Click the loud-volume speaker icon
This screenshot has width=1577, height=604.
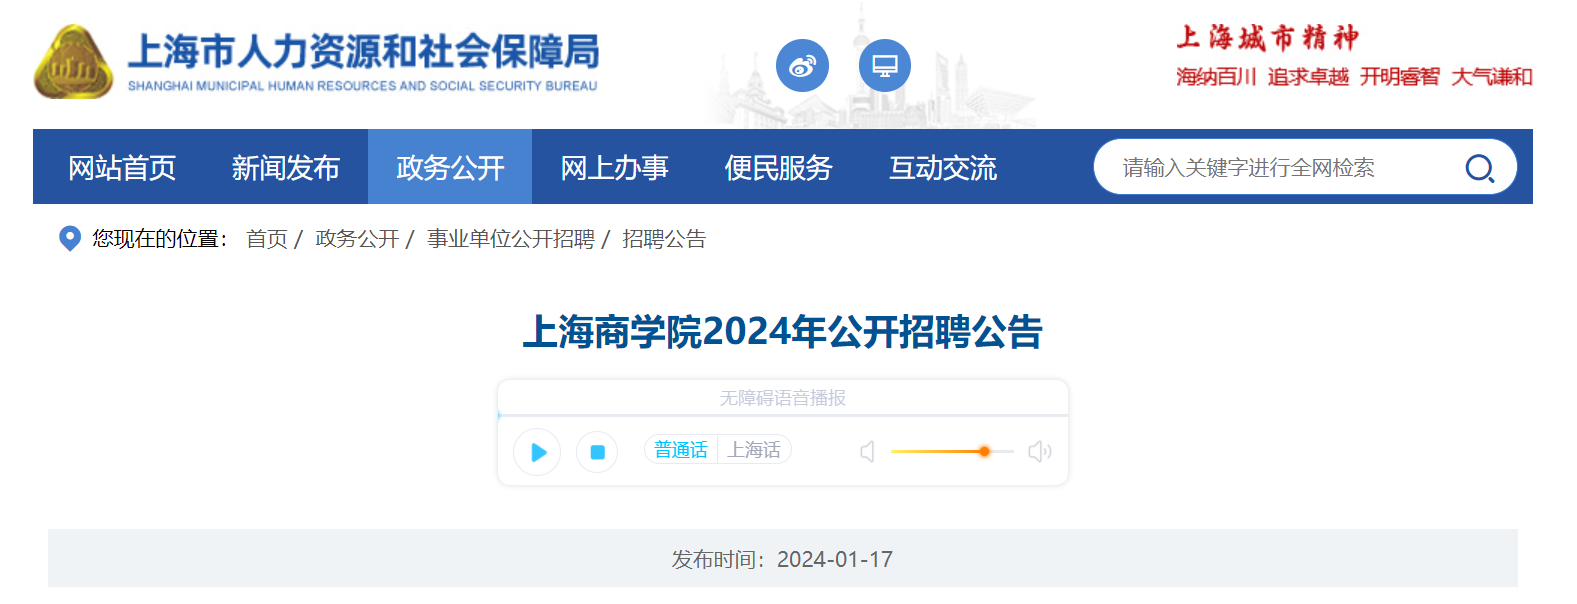(1040, 452)
